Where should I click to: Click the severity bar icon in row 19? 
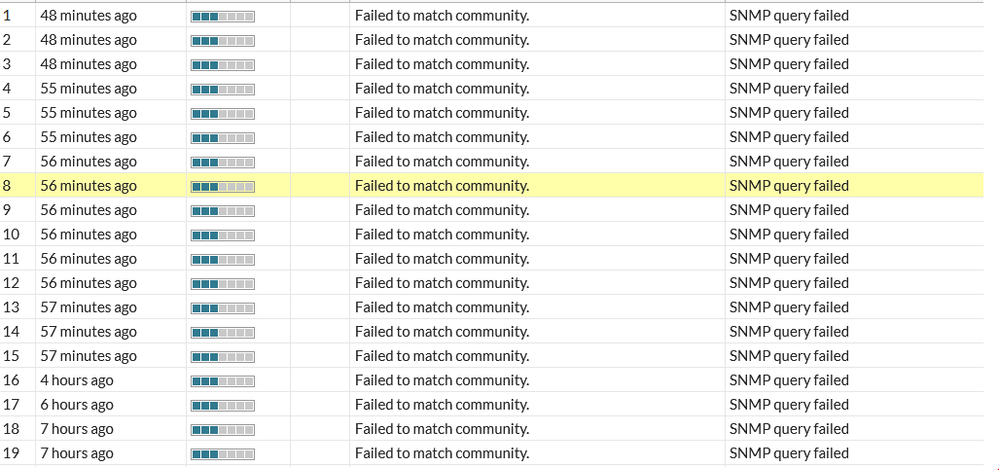tap(222, 454)
